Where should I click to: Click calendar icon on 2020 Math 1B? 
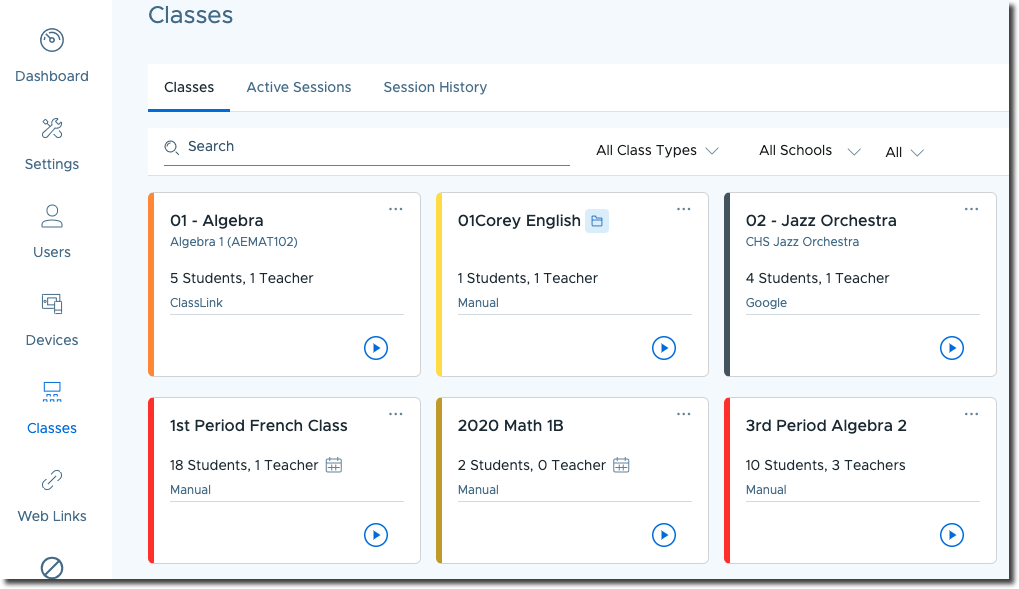point(621,465)
